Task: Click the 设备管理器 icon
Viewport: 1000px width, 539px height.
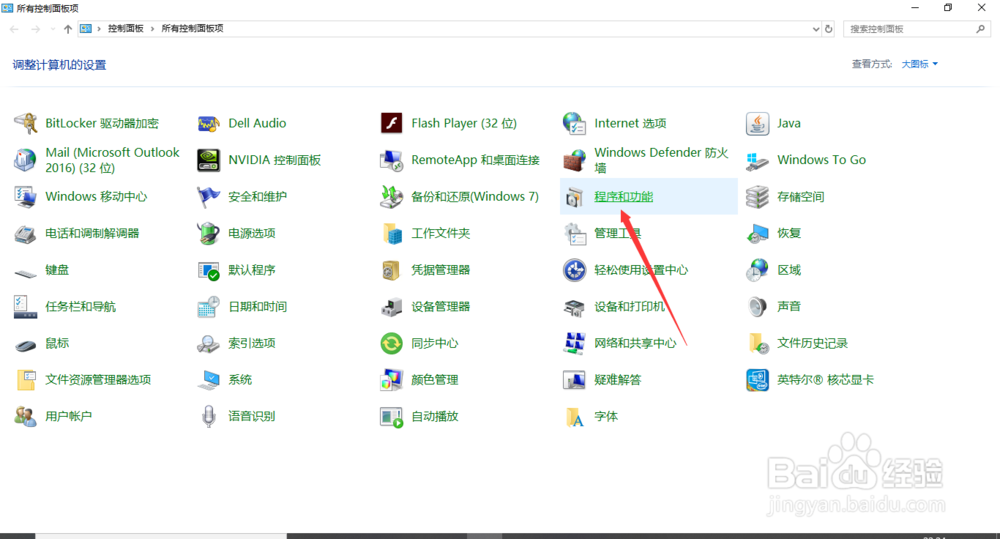Action: point(392,307)
